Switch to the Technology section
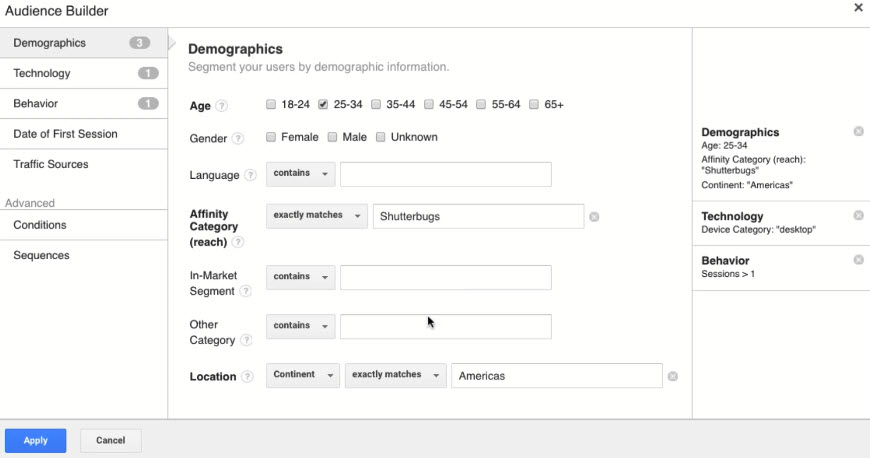Image resolution: width=870 pixels, height=458 pixels. point(42,73)
